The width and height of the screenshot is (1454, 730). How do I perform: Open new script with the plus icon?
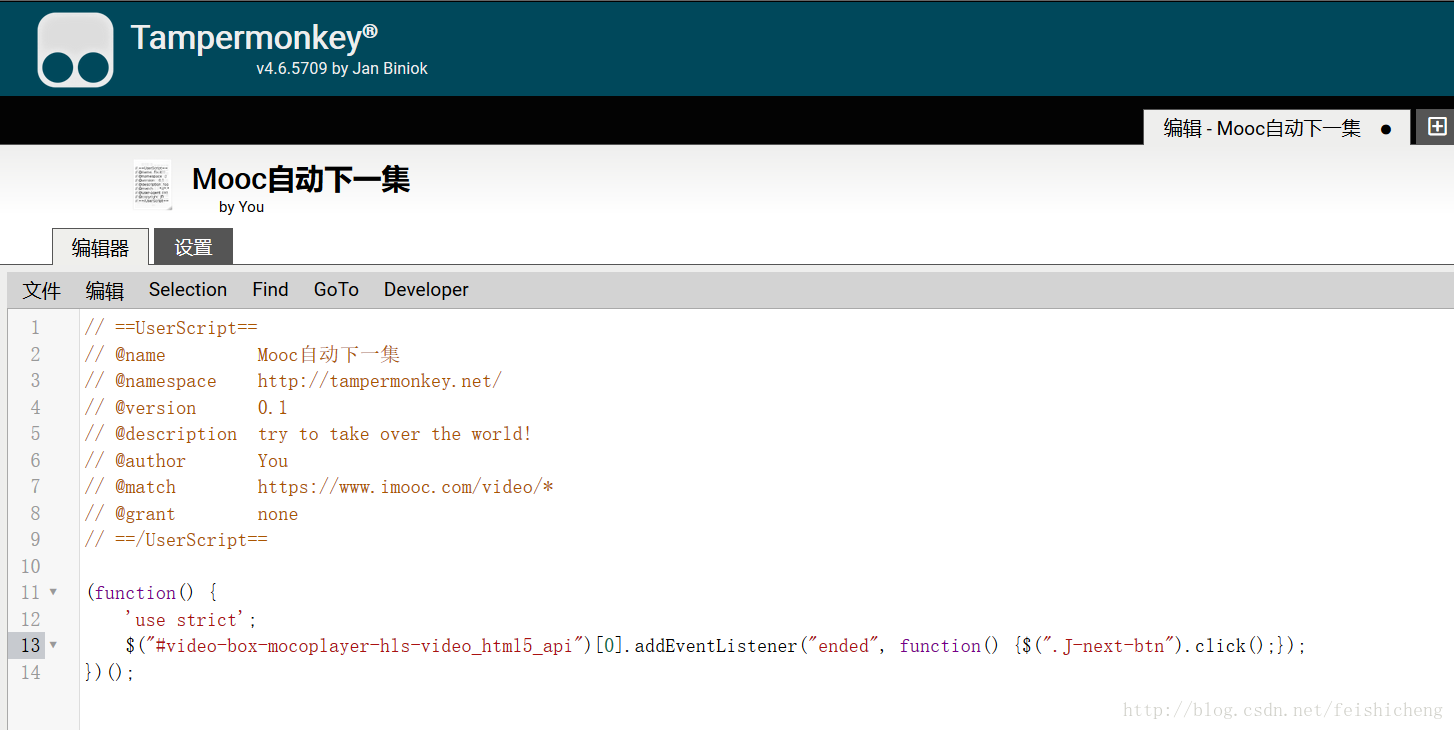(1437, 126)
